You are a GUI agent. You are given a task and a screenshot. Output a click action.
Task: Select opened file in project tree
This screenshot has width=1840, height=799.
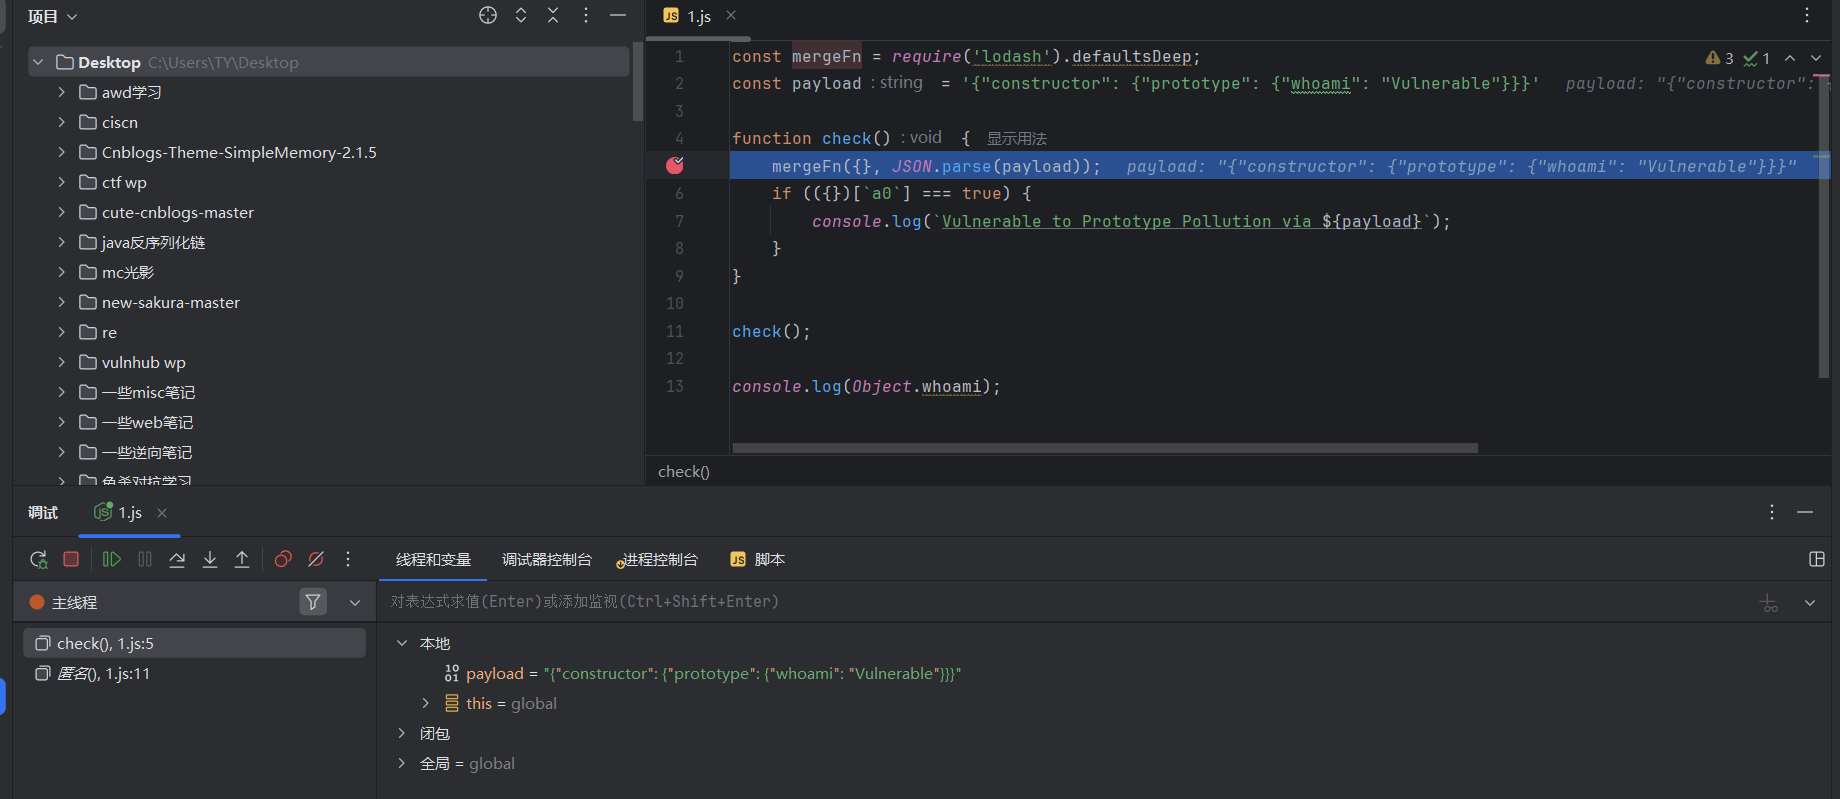click(x=488, y=15)
